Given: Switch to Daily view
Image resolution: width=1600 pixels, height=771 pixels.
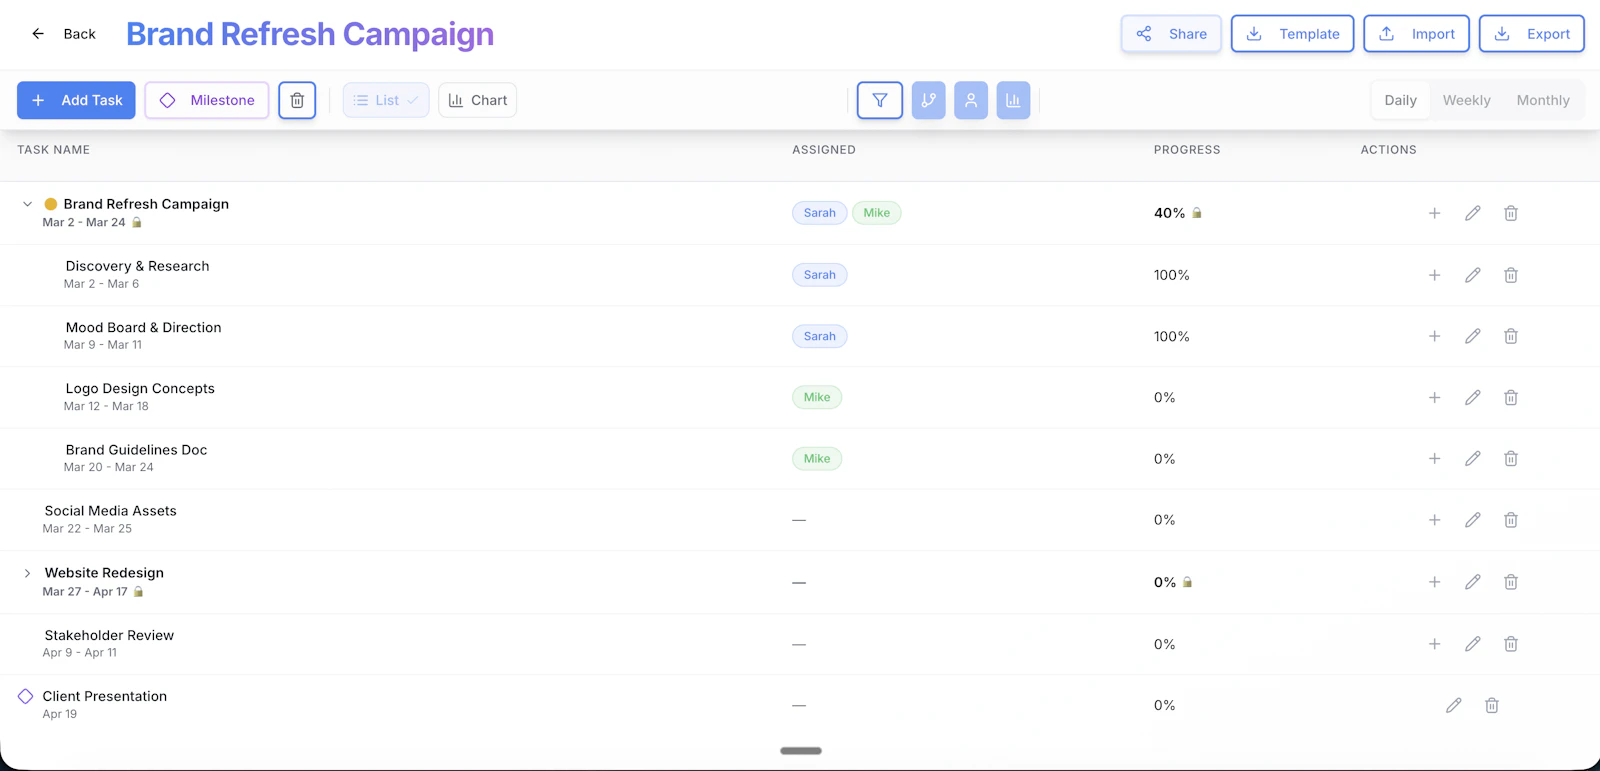Looking at the screenshot, I should click(x=1400, y=100).
